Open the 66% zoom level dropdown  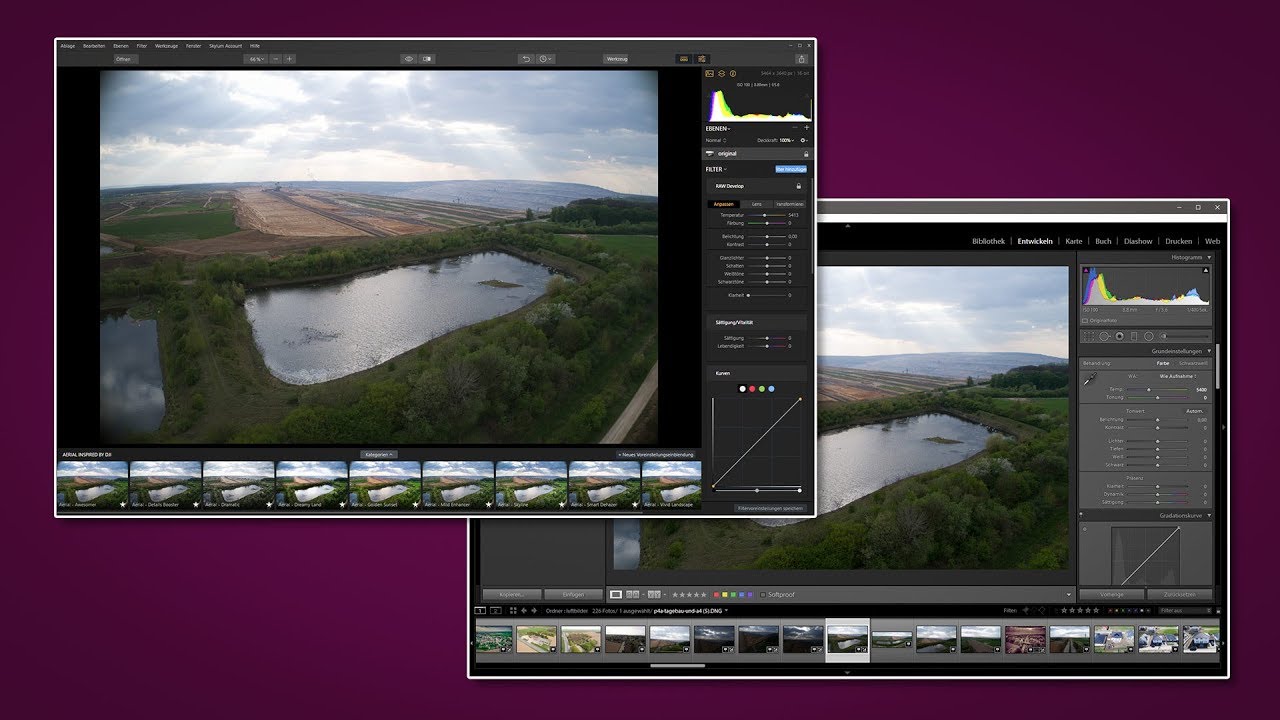pos(258,59)
